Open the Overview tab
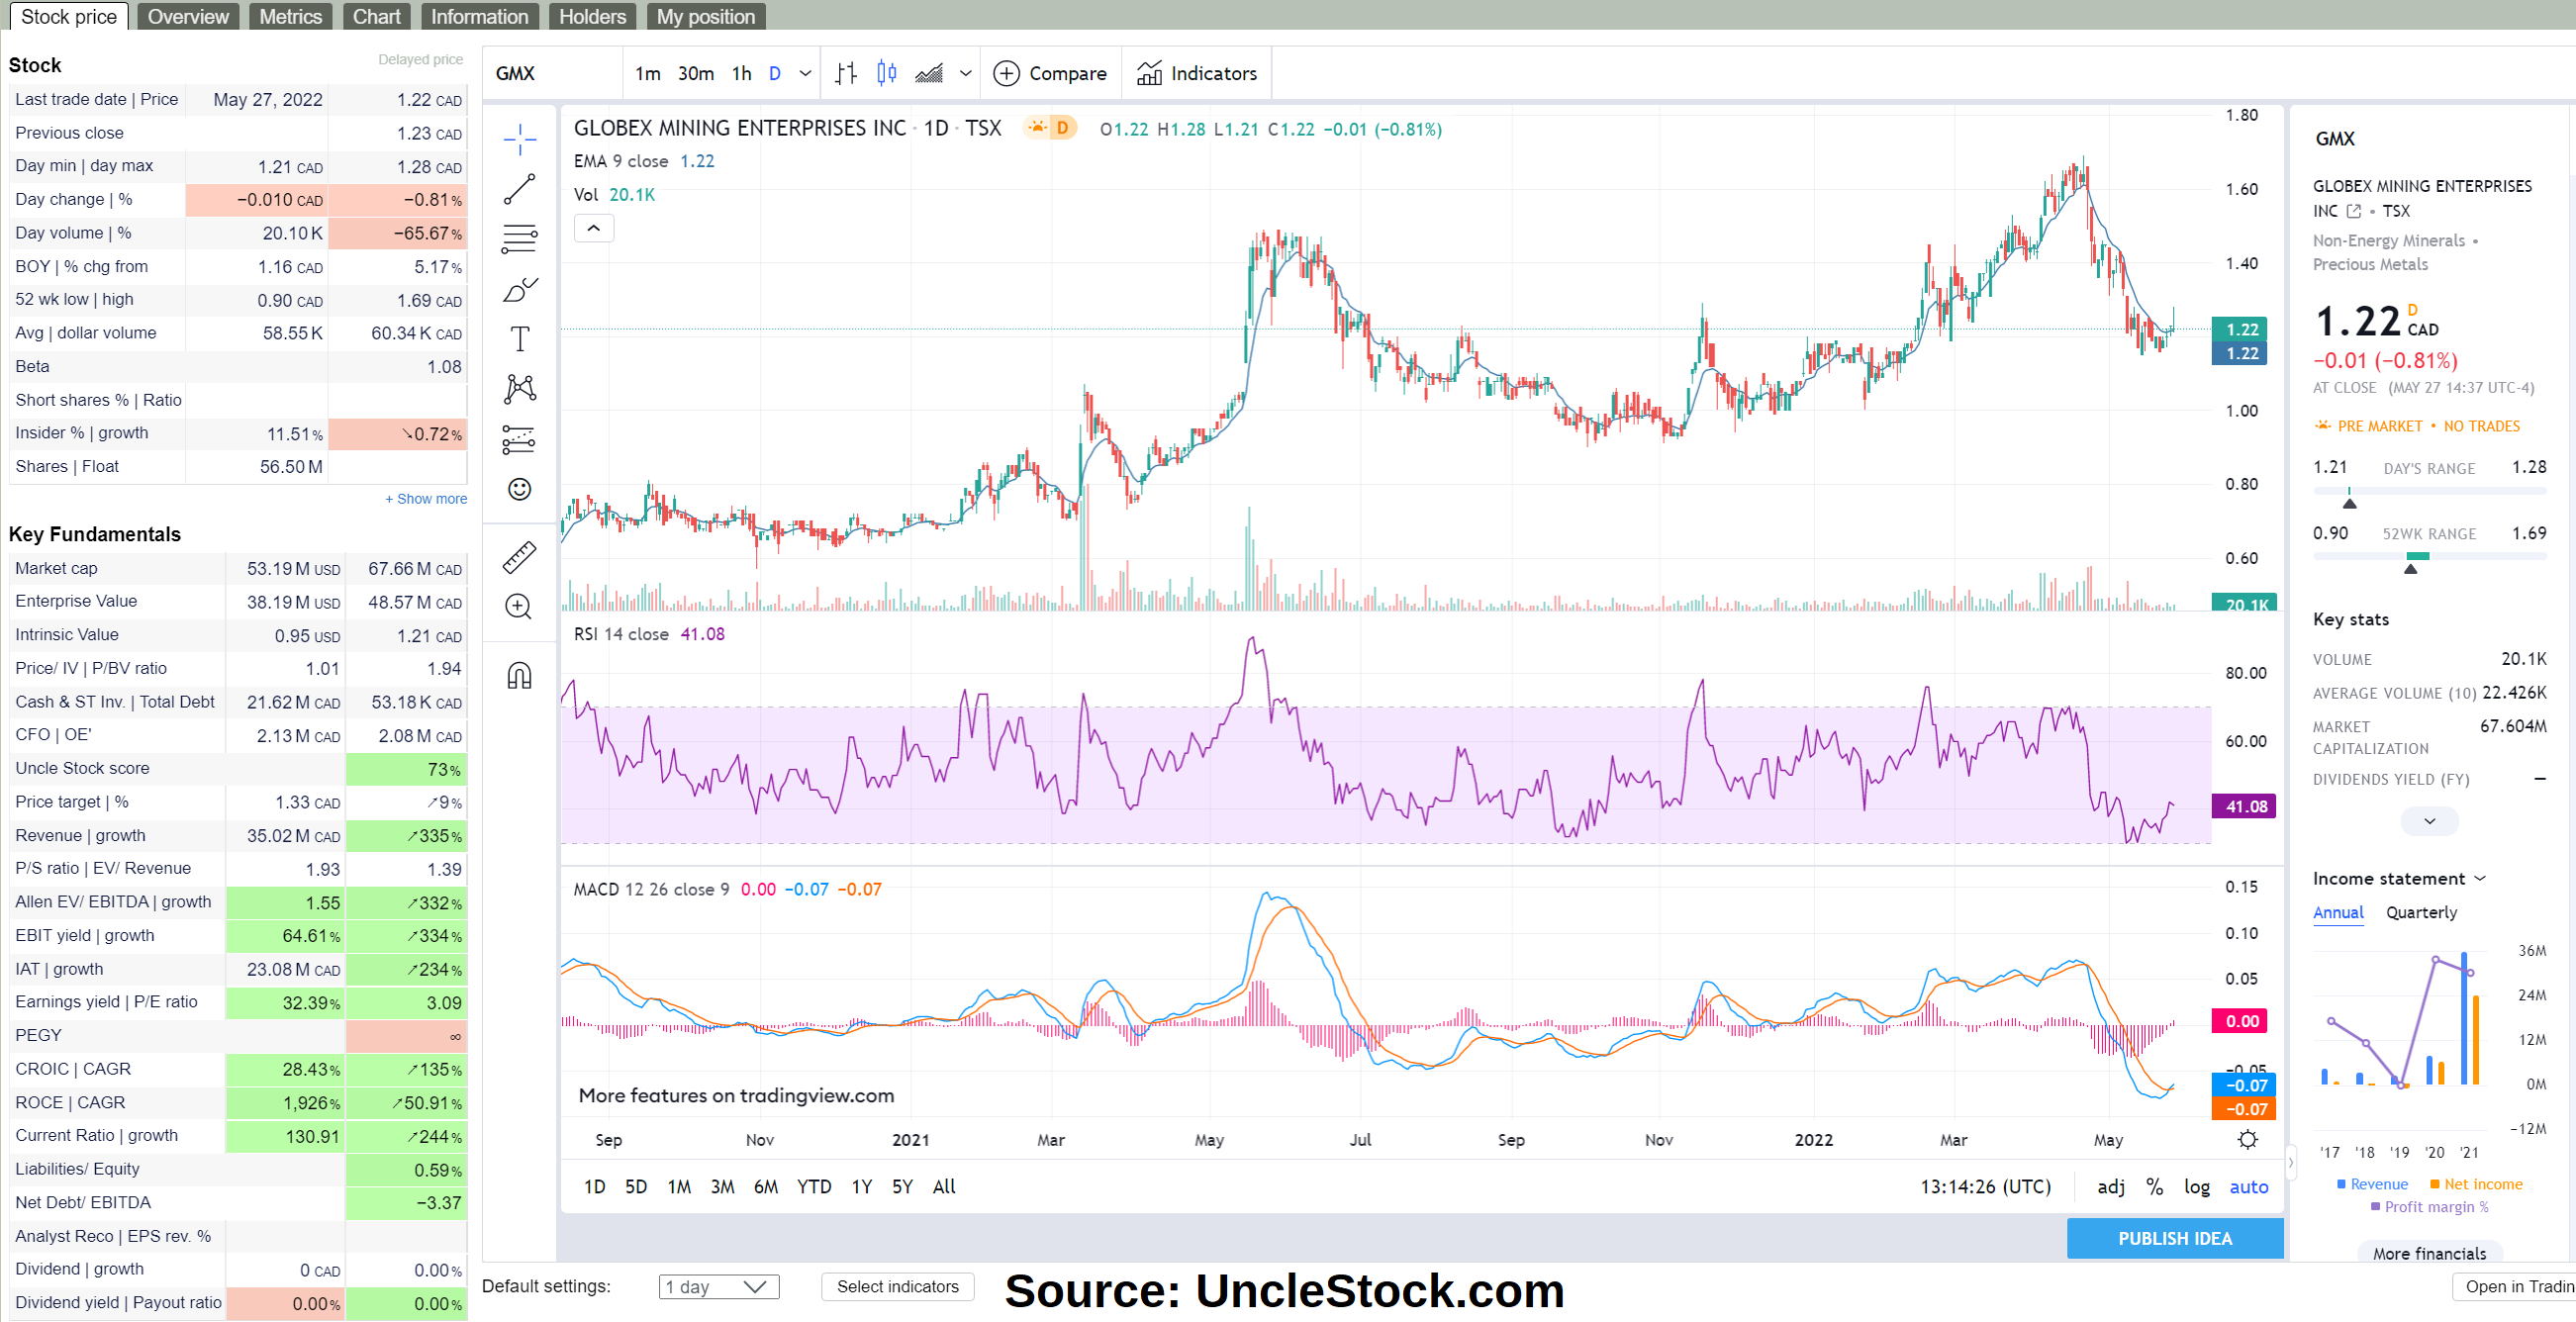Viewport: 2576px width, 1322px height. coord(188,16)
